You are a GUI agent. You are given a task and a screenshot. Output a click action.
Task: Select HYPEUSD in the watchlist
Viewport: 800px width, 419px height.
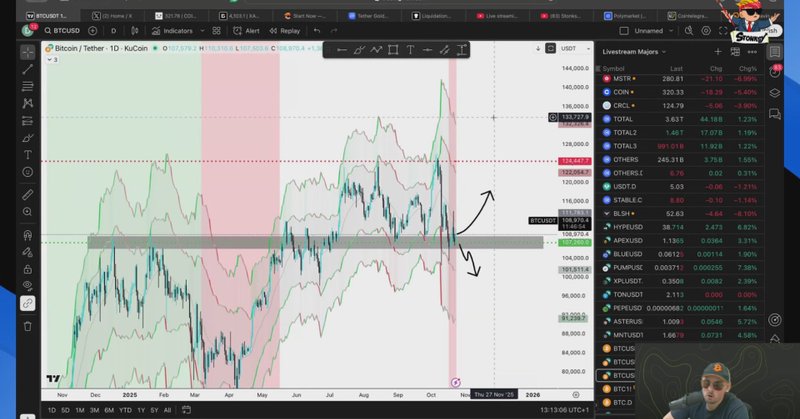tap(680, 227)
